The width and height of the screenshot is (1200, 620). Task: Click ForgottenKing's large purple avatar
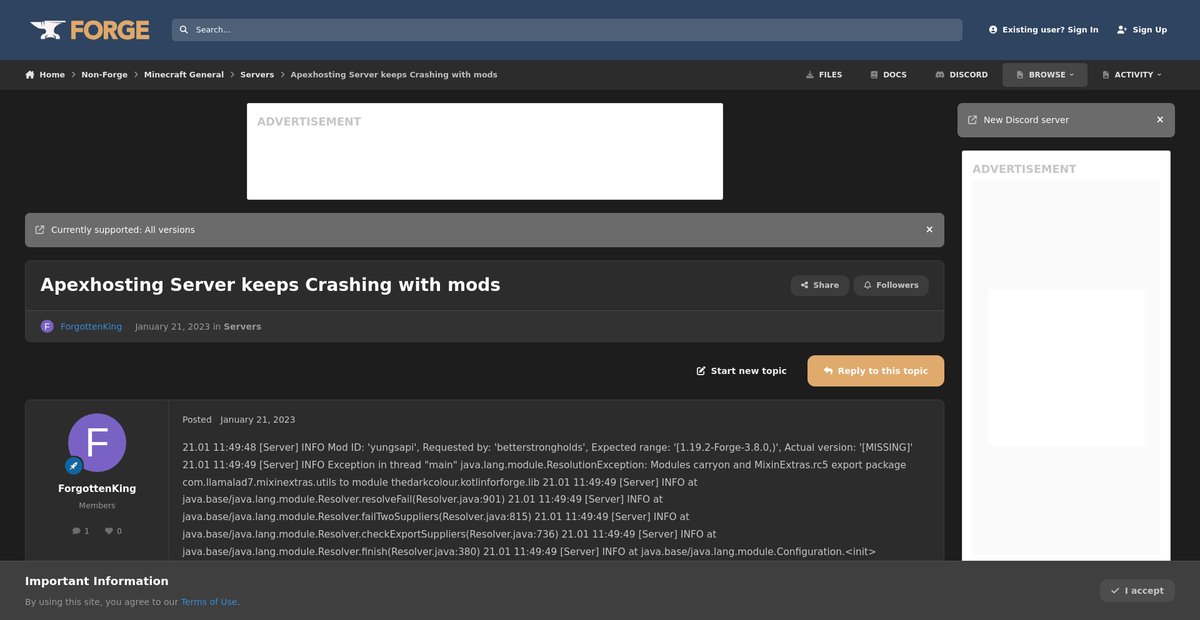[x=97, y=442]
